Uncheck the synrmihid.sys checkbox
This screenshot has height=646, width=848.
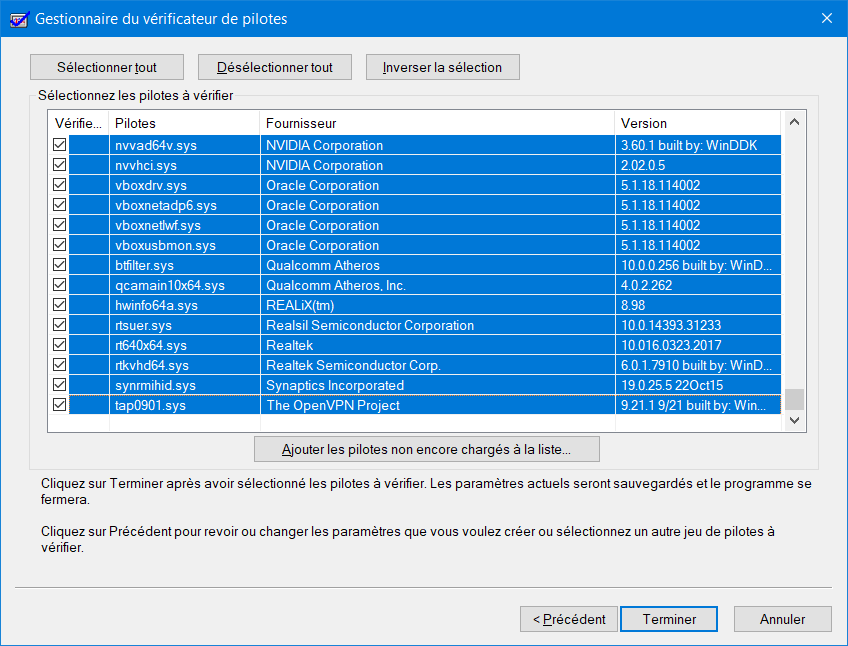[x=59, y=385]
